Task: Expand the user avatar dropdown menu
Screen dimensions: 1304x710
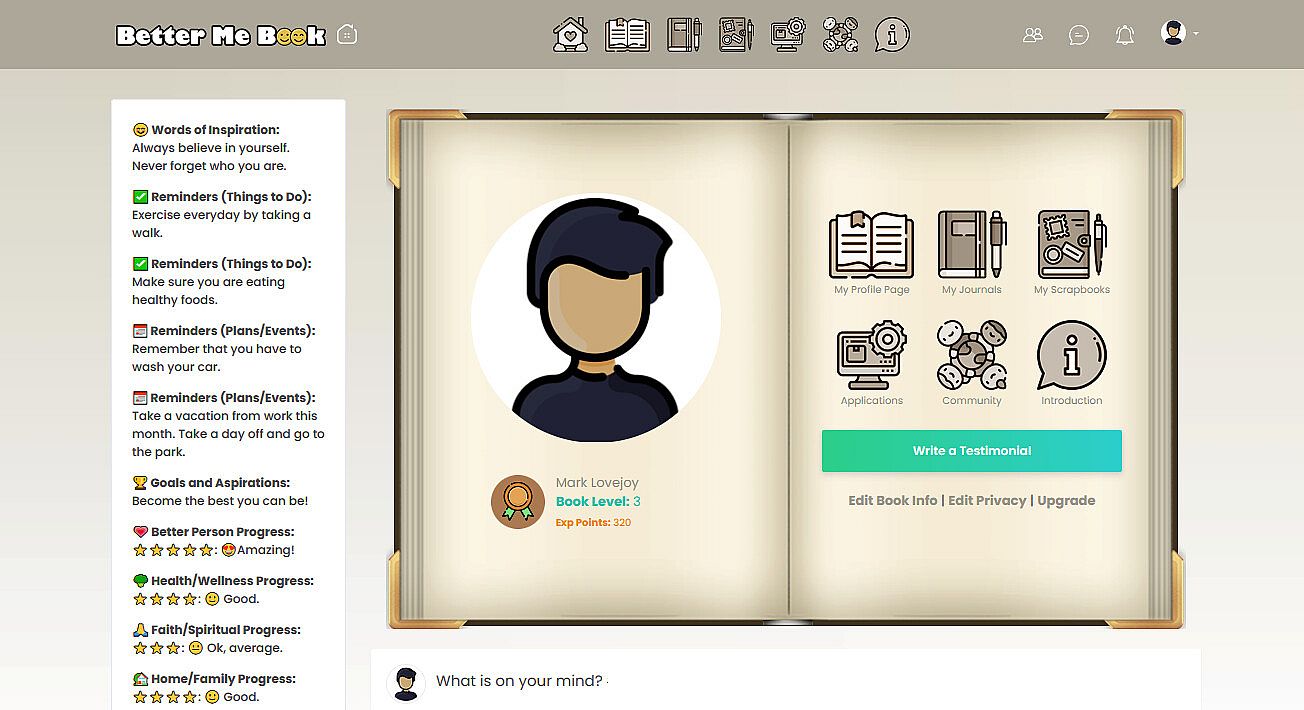Action: click(1179, 33)
